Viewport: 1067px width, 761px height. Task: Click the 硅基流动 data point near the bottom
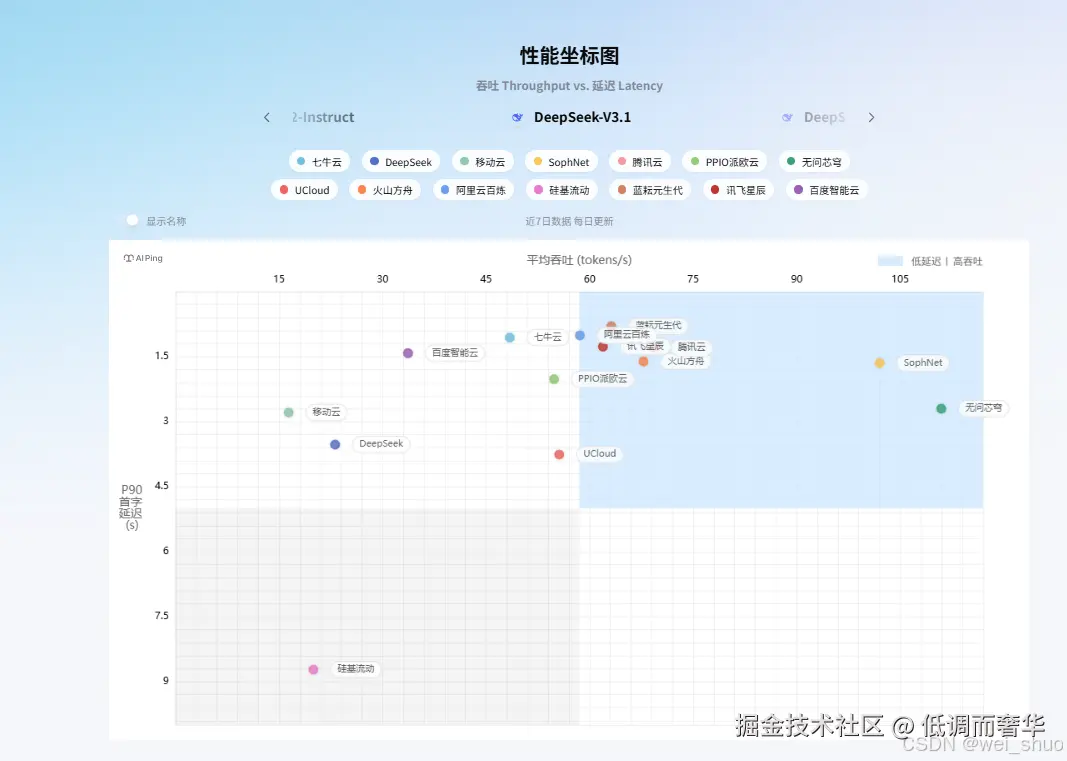(x=313, y=669)
